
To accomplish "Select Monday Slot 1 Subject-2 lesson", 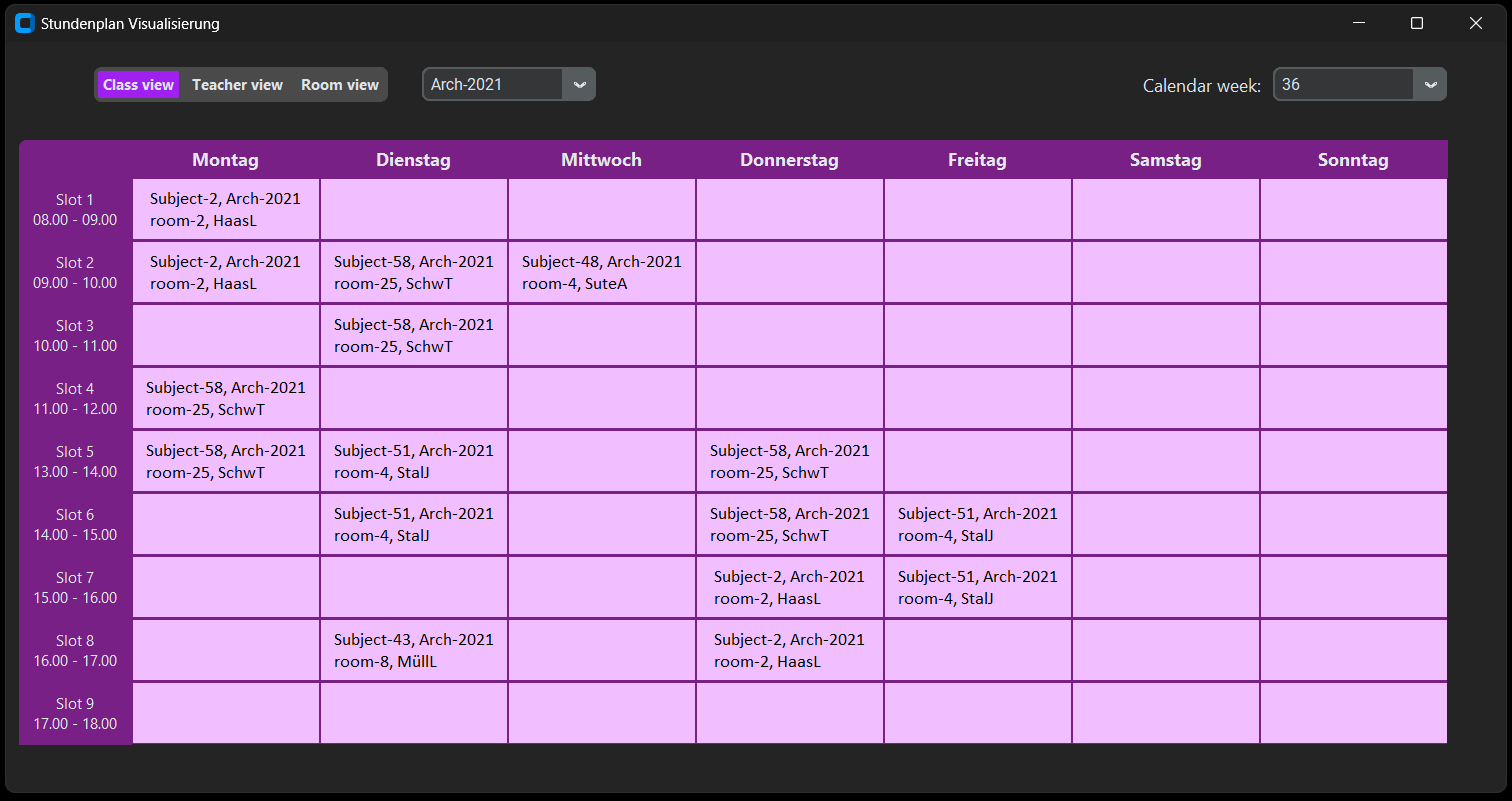I will 225,210.
